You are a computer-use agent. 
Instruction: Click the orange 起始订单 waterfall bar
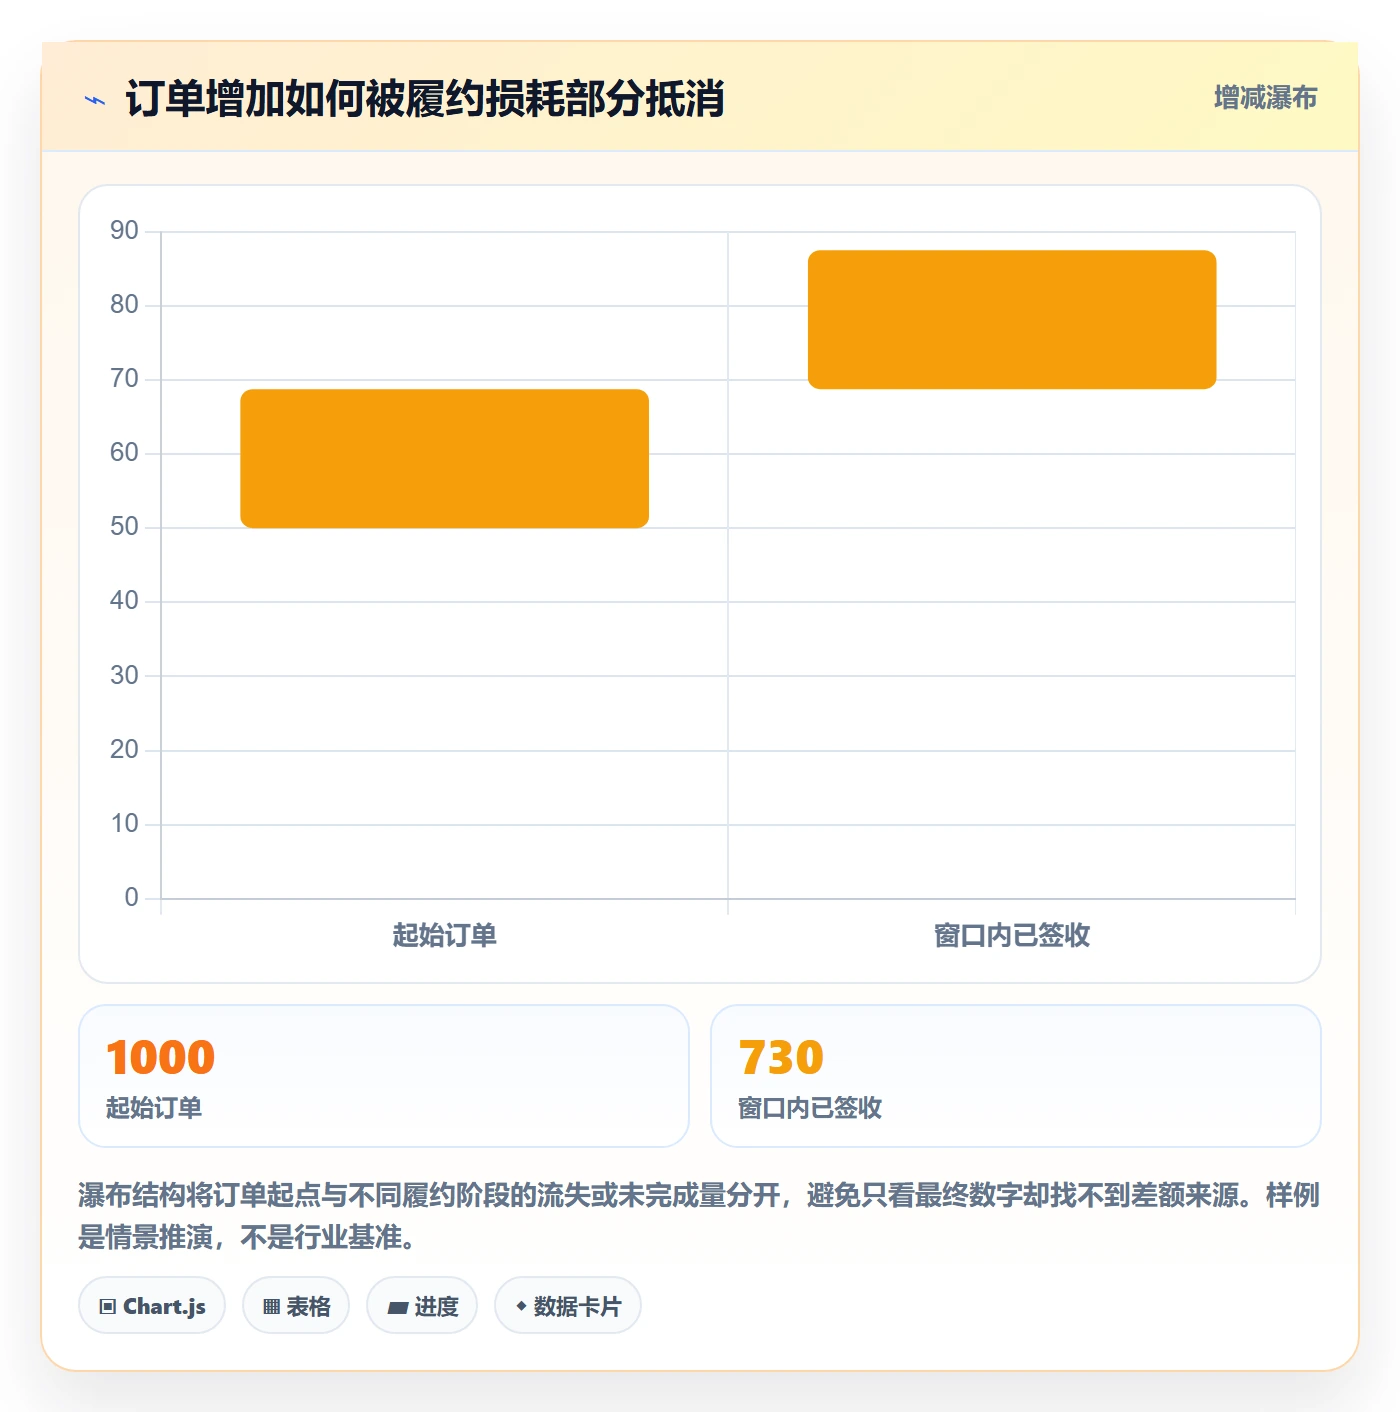tap(445, 458)
